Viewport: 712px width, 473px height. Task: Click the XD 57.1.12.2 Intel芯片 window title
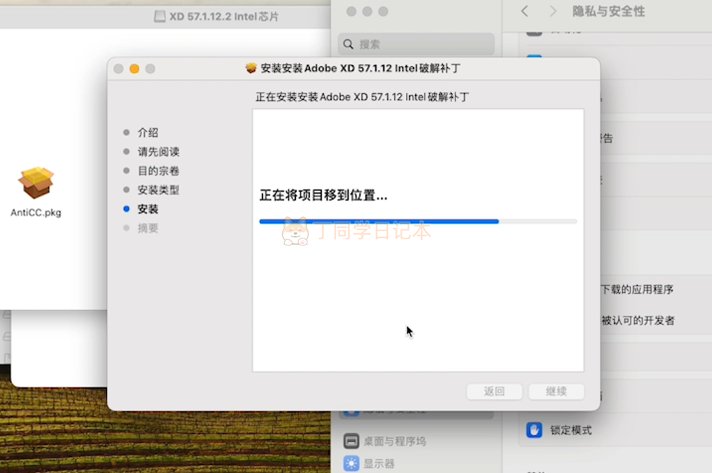224,17
